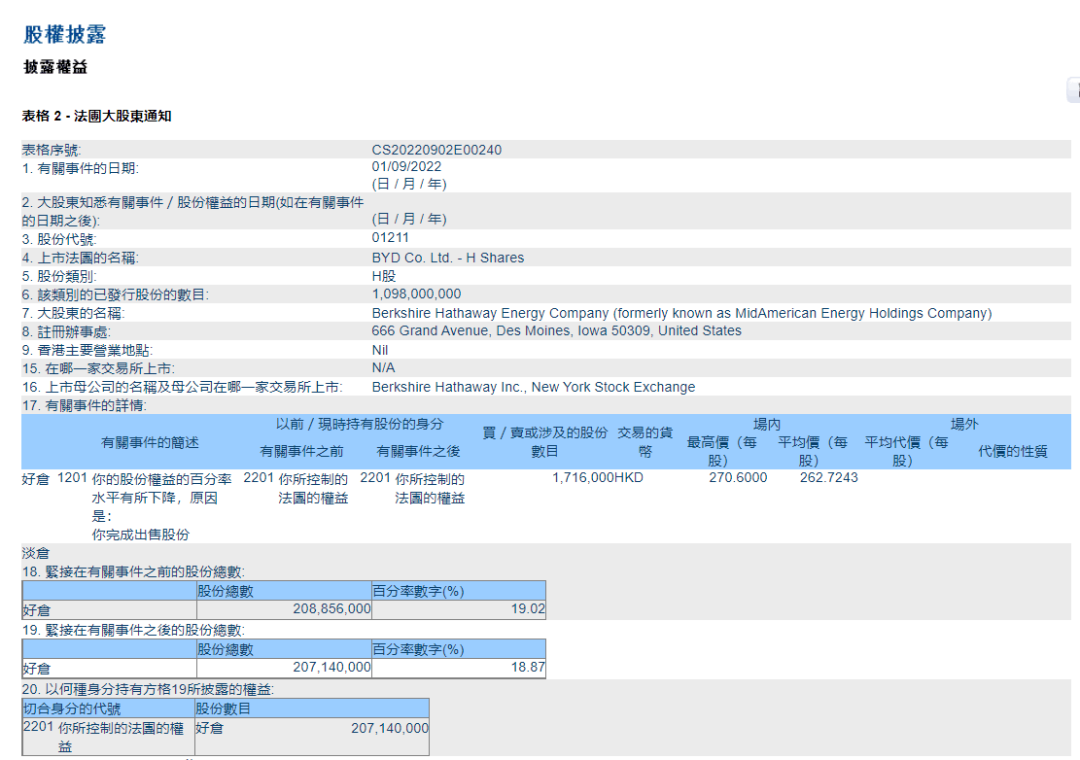Click the 代價的性質 column header
The width and height of the screenshot is (1080, 760).
tap(1013, 451)
